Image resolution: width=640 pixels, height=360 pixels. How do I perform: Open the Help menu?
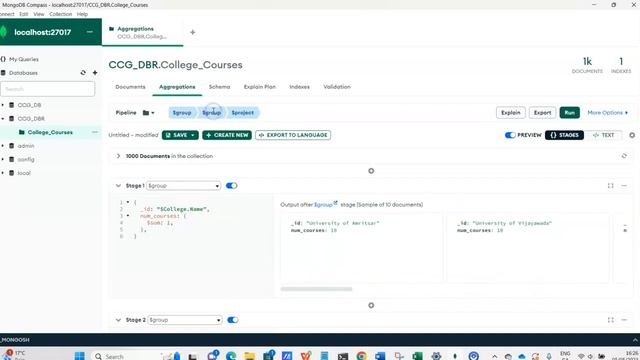(82, 14)
